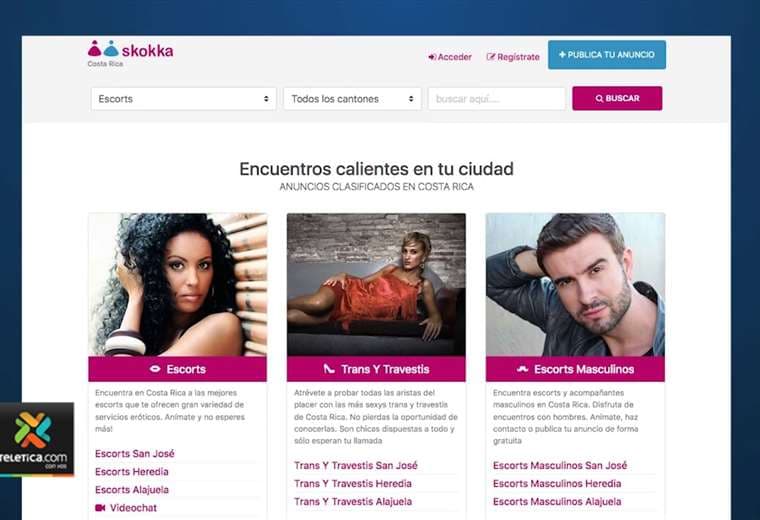Open the Acceder login link
Screen dimensions: 760x520
click(450, 57)
